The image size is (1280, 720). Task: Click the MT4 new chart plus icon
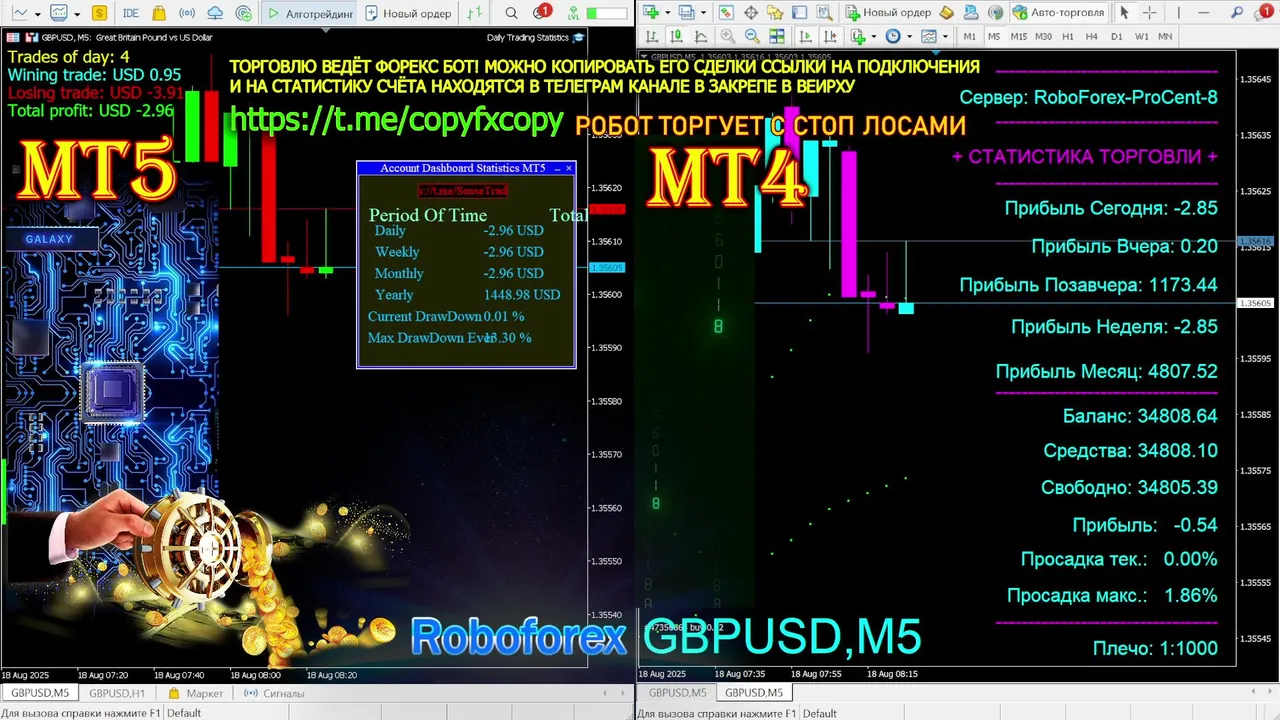[651, 13]
